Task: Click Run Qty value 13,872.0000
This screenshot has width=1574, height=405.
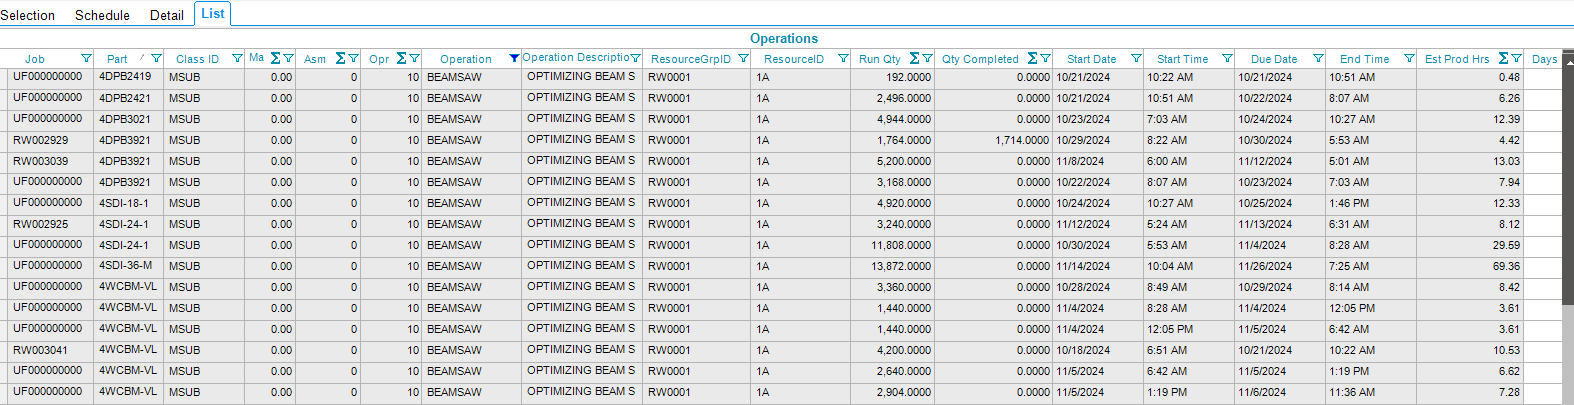Action: click(x=901, y=266)
